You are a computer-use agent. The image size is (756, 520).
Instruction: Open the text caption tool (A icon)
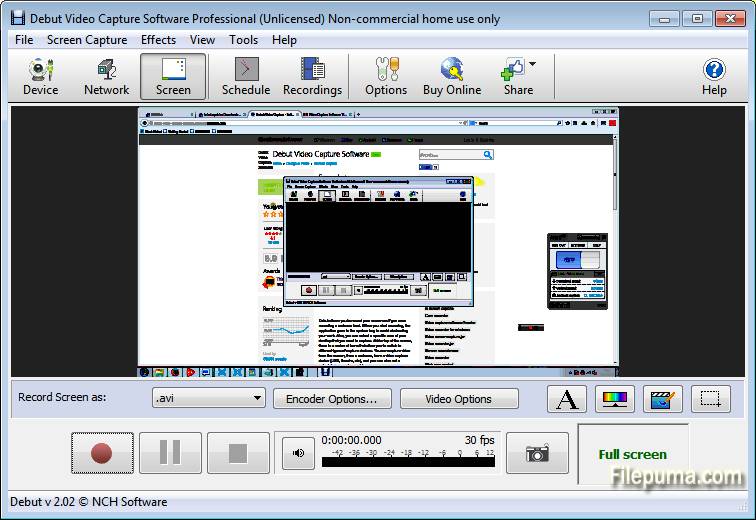[567, 399]
